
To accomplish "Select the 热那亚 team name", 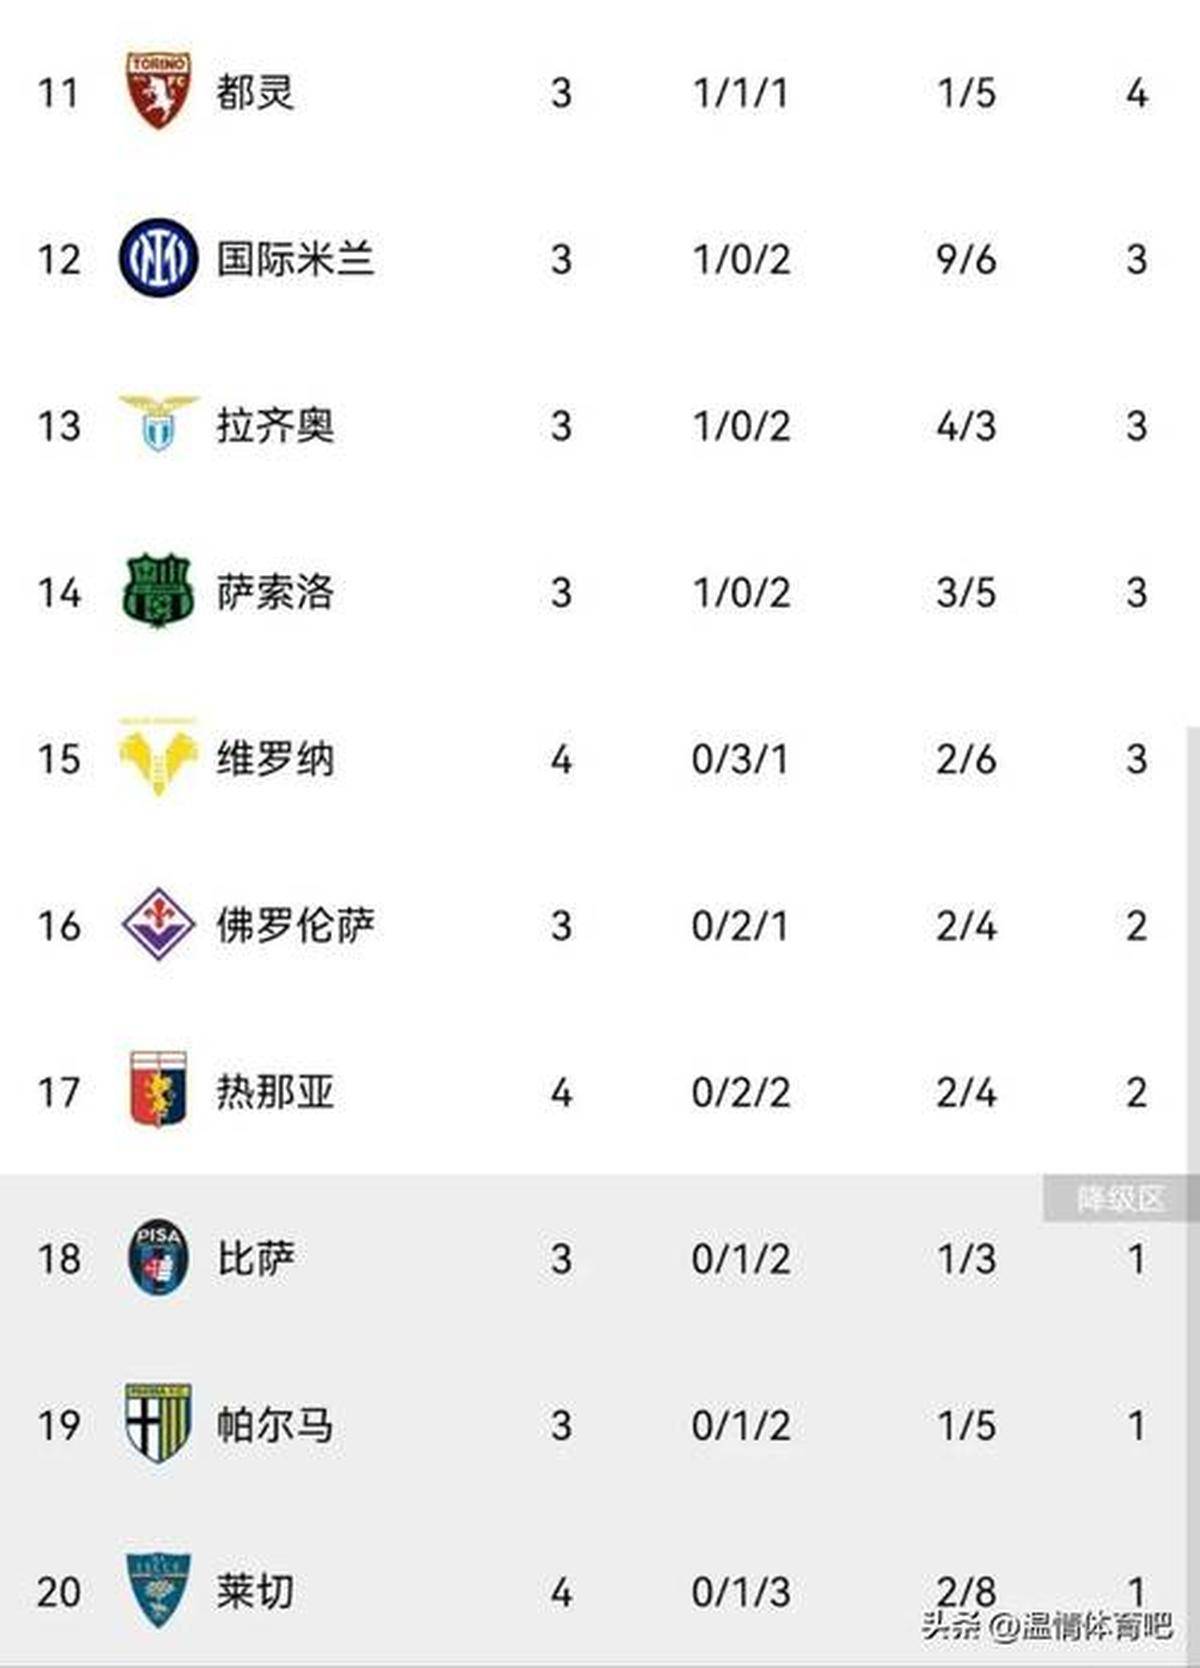I will 275,1091.
